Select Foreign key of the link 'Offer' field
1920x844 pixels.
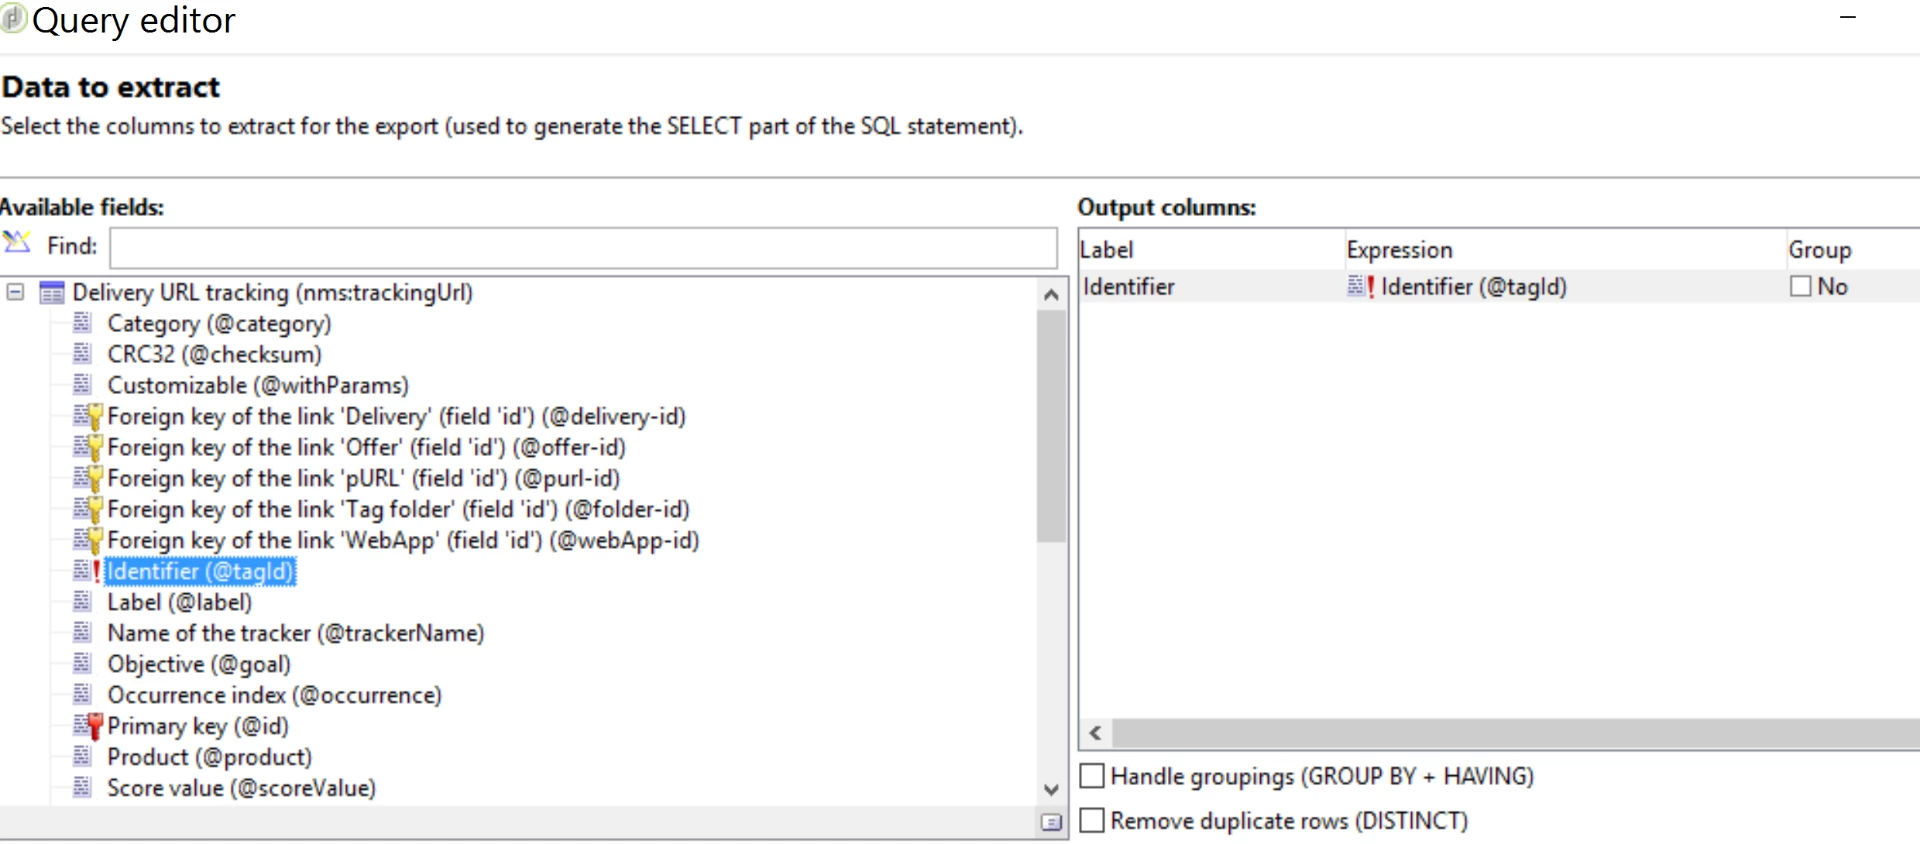click(366, 448)
